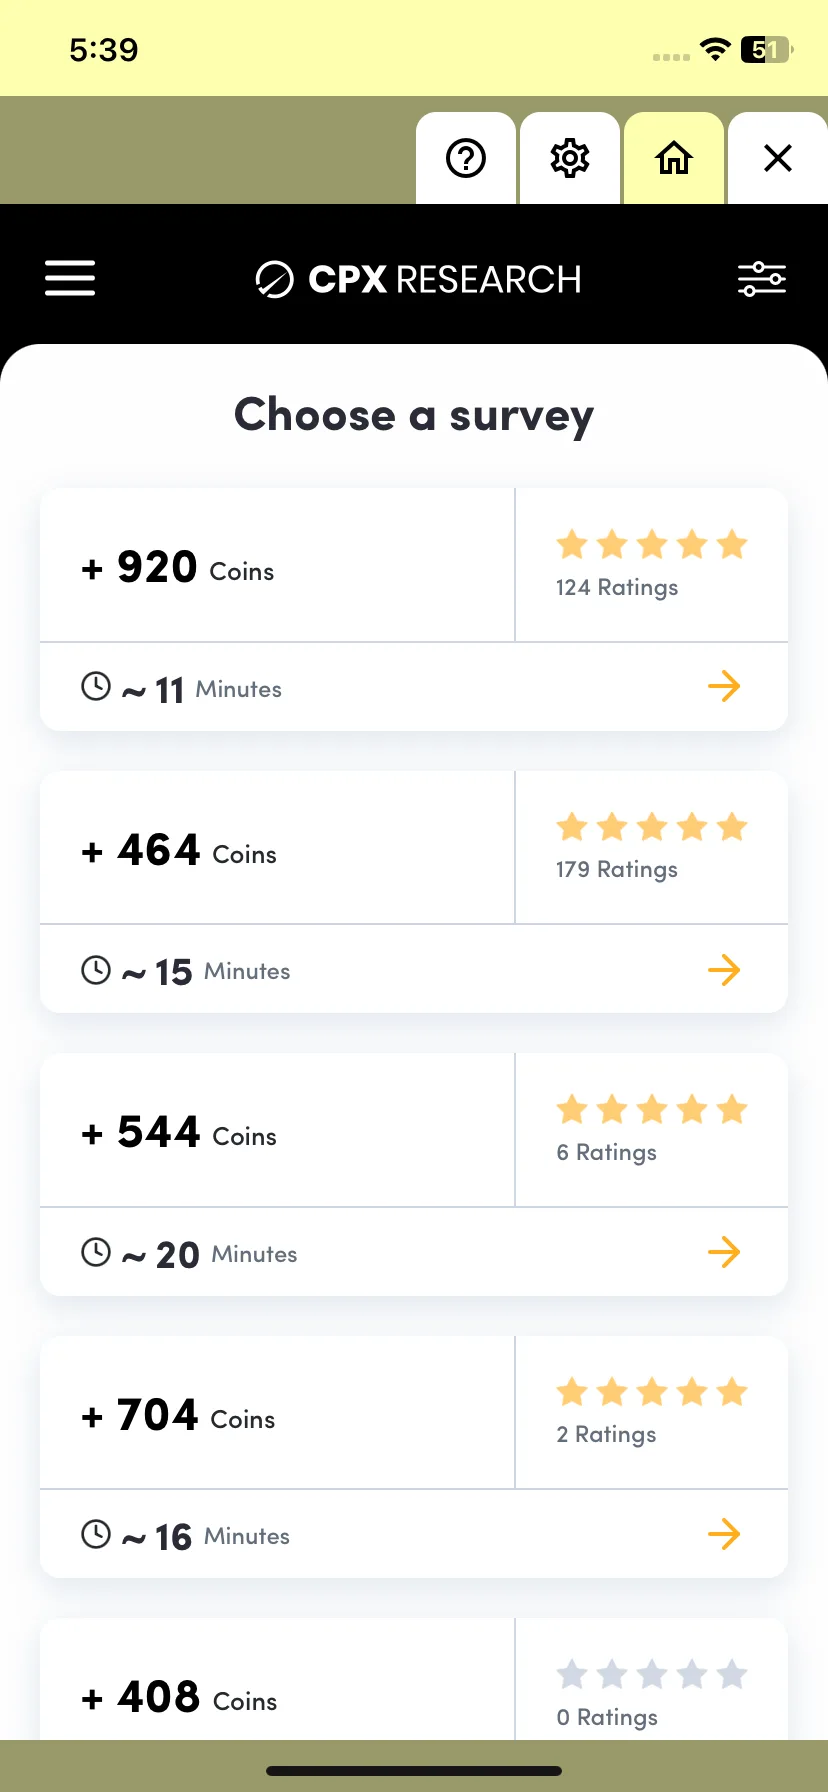Image resolution: width=828 pixels, height=1792 pixels.
Task: View the 124 Ratings star rating
Action: tap(652, 565)
